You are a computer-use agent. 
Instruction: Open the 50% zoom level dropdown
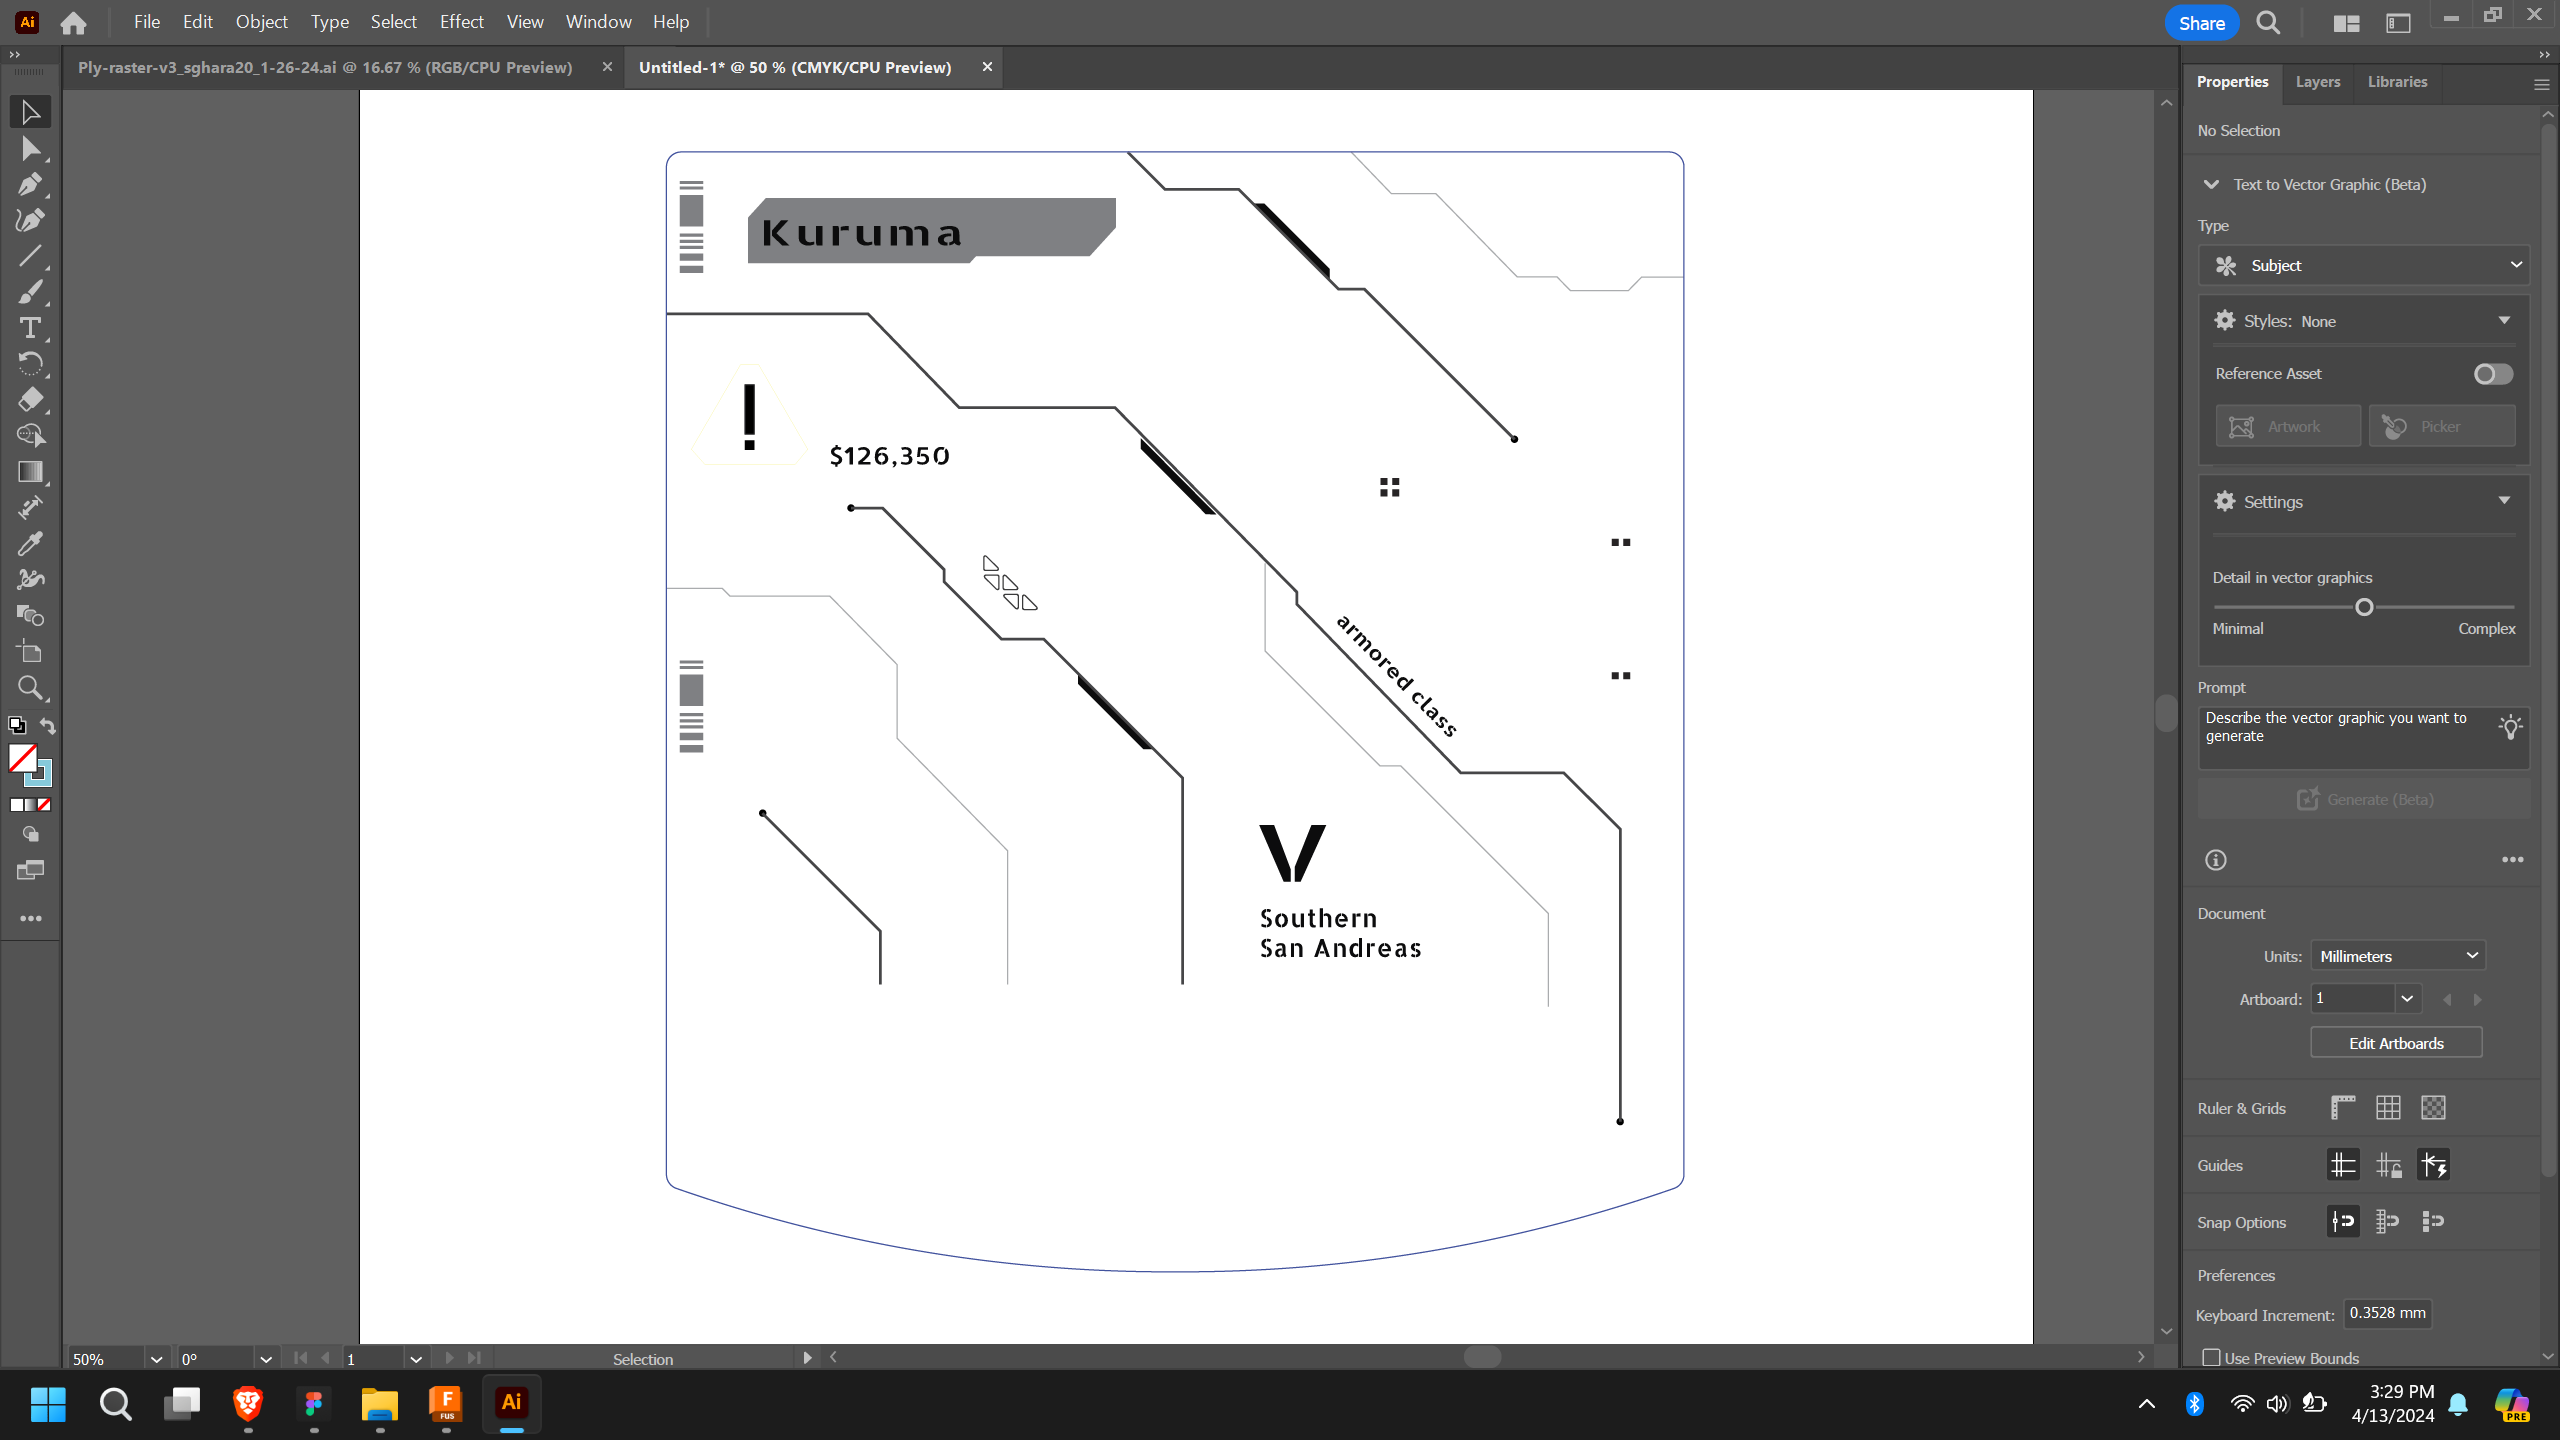tap(156, 1359)
